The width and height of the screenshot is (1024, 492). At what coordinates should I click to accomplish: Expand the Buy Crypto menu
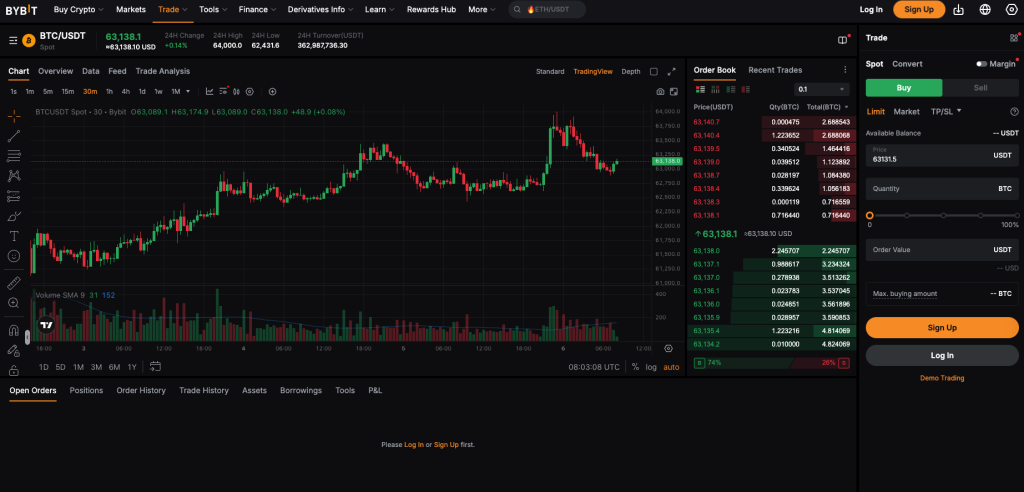(x=78, y=10)
